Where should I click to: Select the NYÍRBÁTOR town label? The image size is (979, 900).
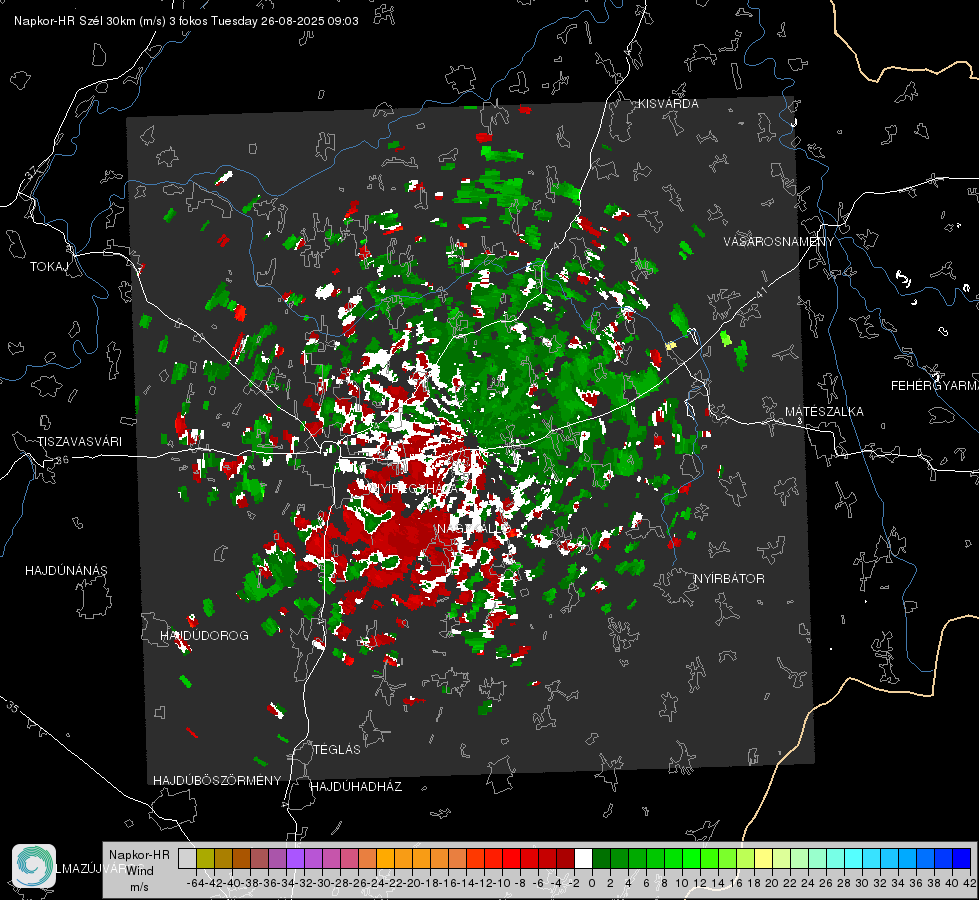point(729,579)
